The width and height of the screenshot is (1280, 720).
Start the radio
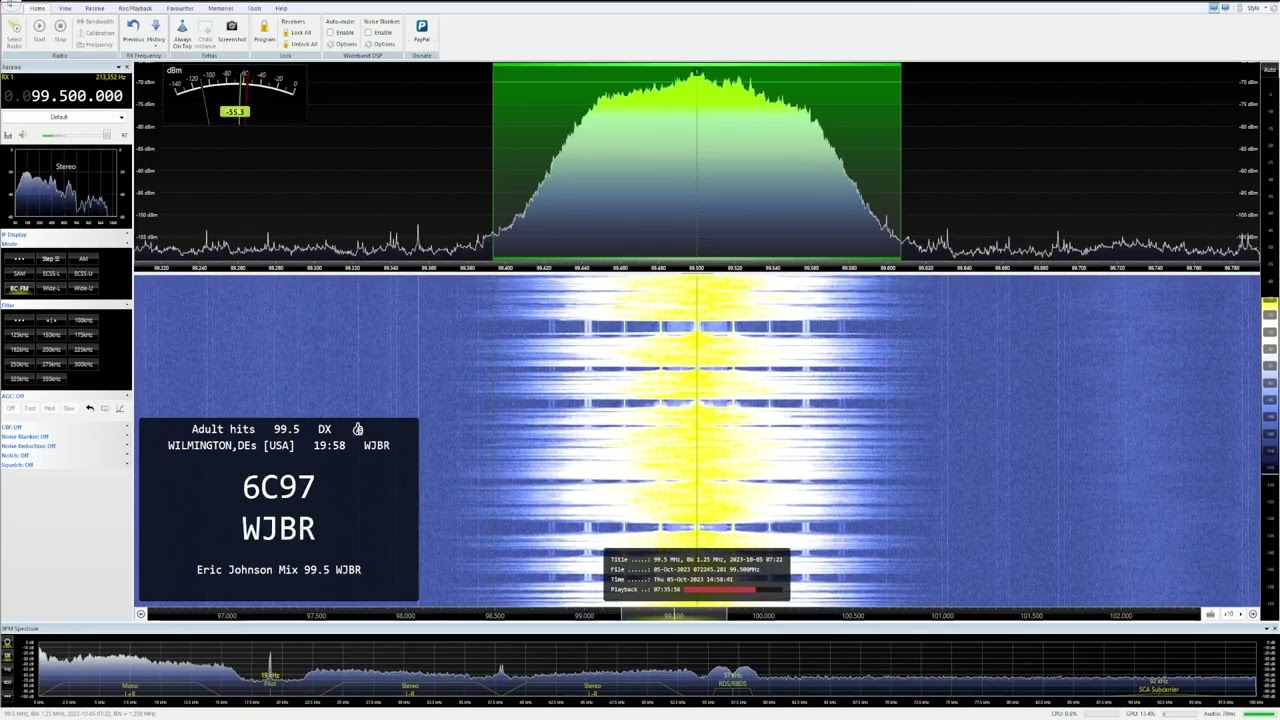tap(39, 31)
